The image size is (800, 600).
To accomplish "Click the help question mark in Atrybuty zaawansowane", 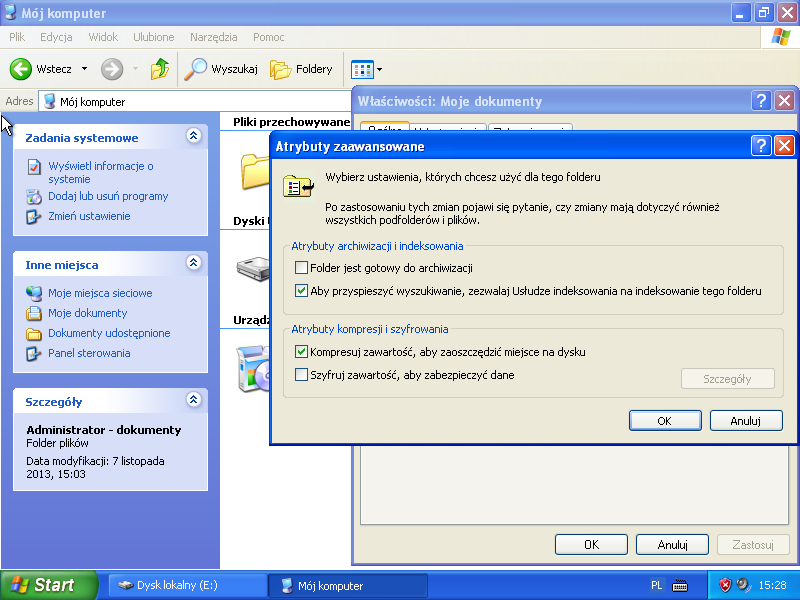I will click(761, 146).
